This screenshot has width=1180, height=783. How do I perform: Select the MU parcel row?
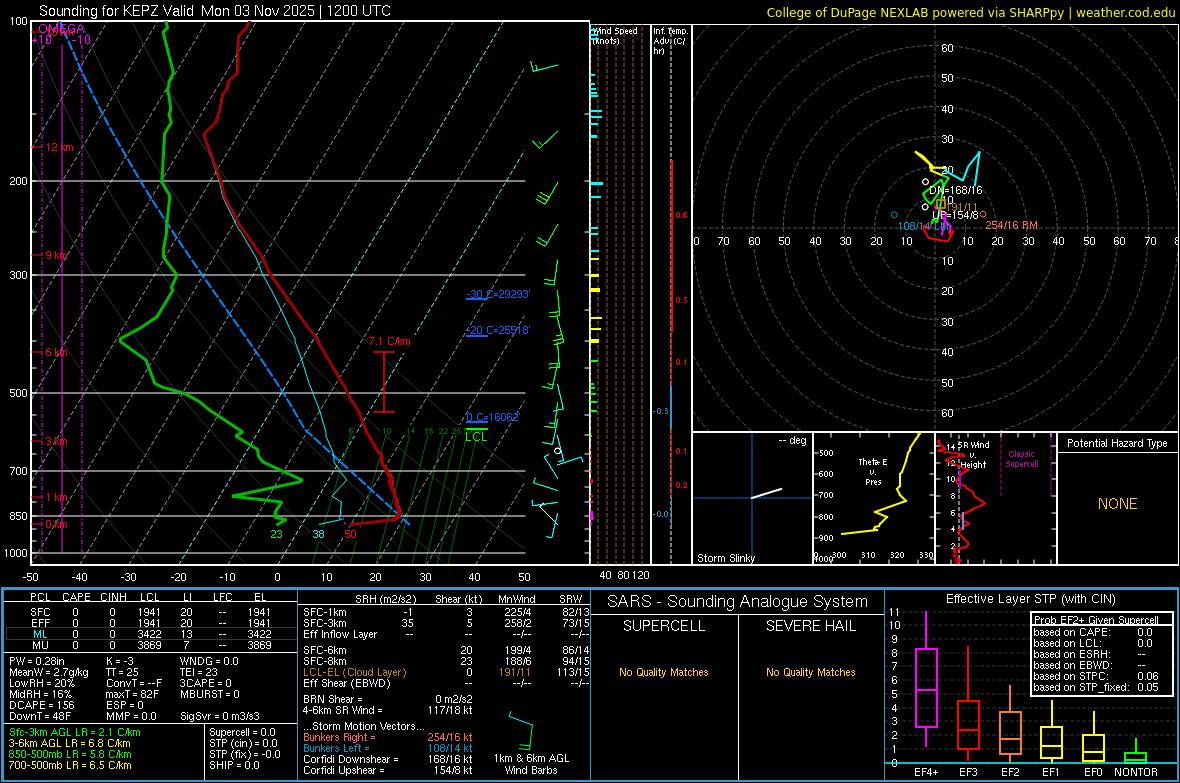151,645
